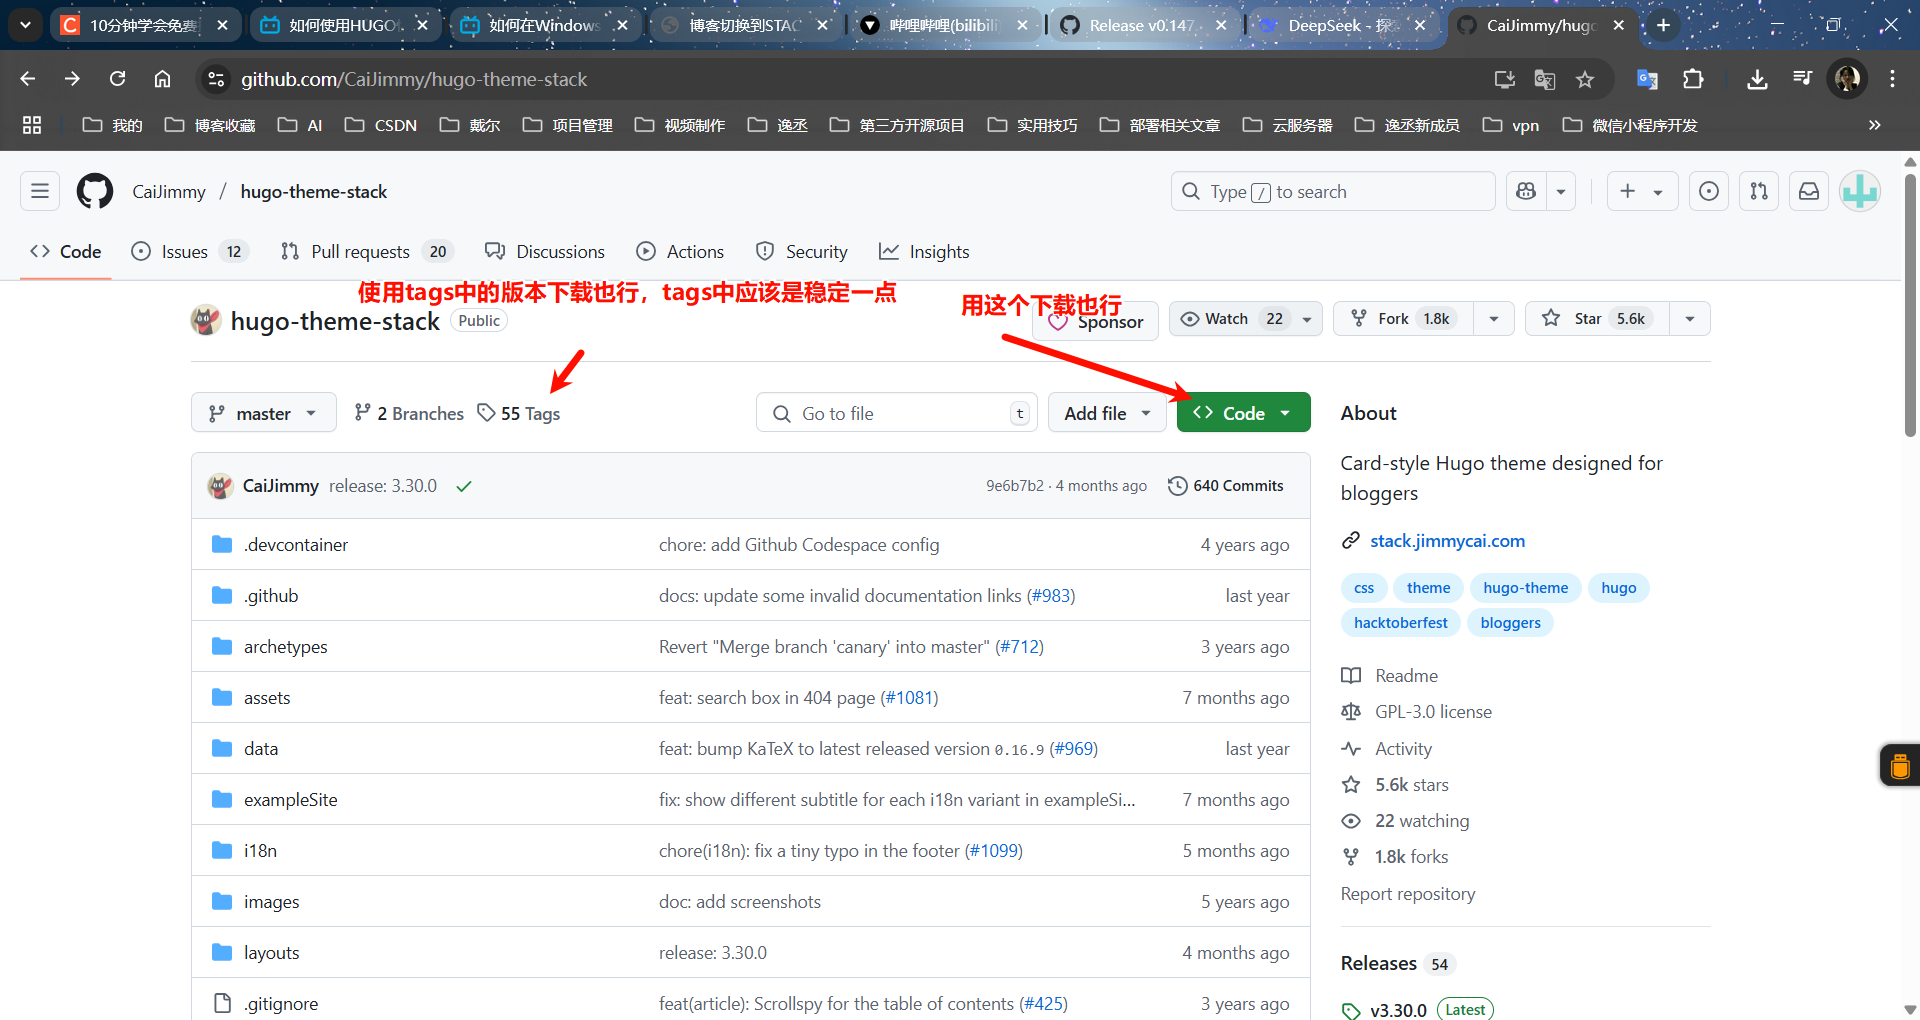View commit check status checkmark
Image resolution: width=1920 pixels, height=1020 pixels.
[x=464, y=487]
